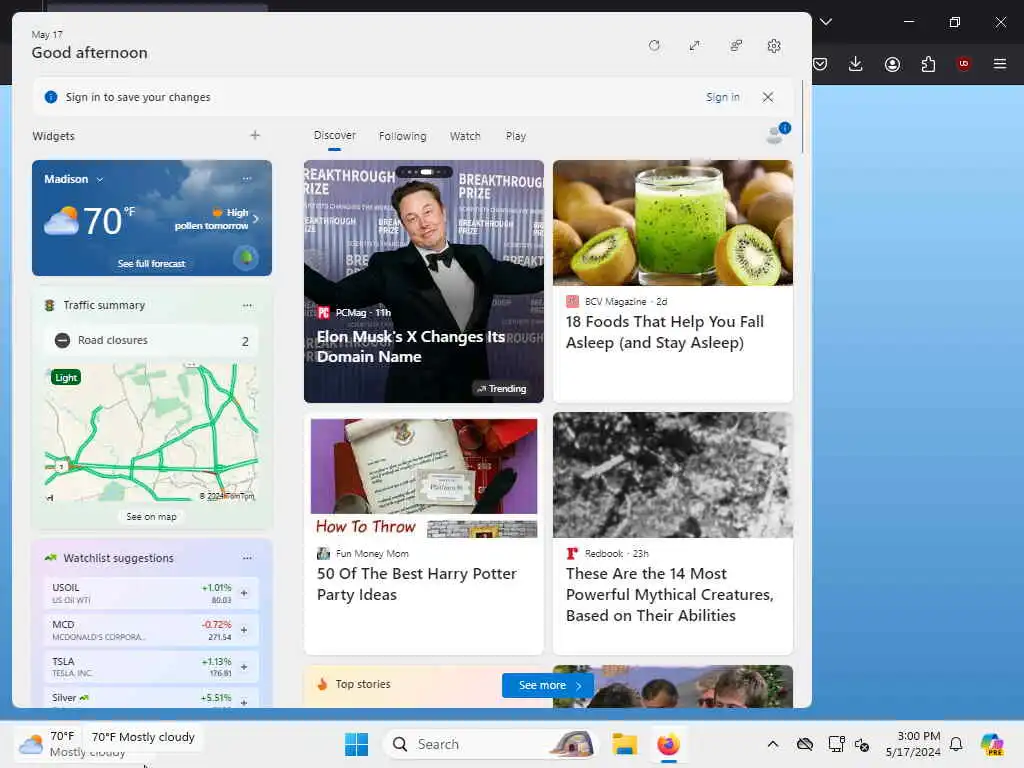Click the green pollen badge icon
The image size is (1024, 768).
[x=246, y=257]
